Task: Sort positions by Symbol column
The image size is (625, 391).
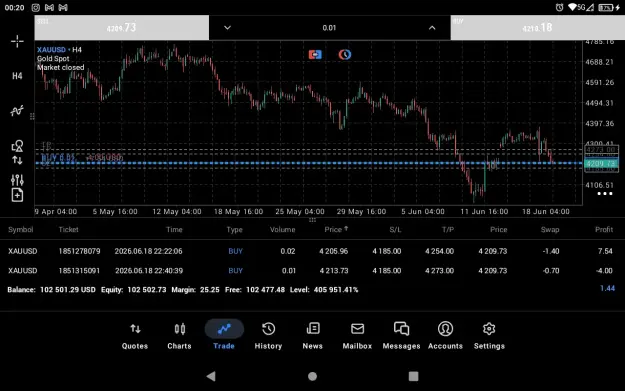Action: (21, 230)
